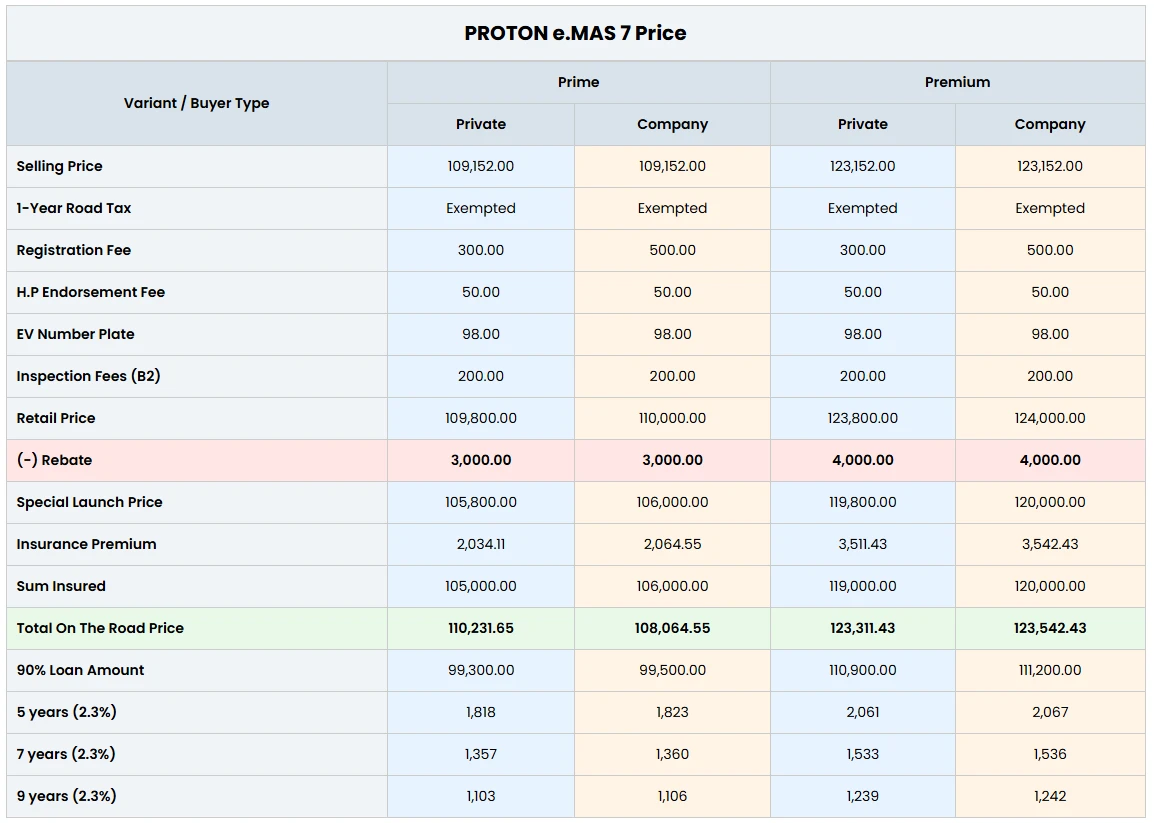1154x823 pixels.
Task: Click the Selling Price row label
Action: pos(60,166)
